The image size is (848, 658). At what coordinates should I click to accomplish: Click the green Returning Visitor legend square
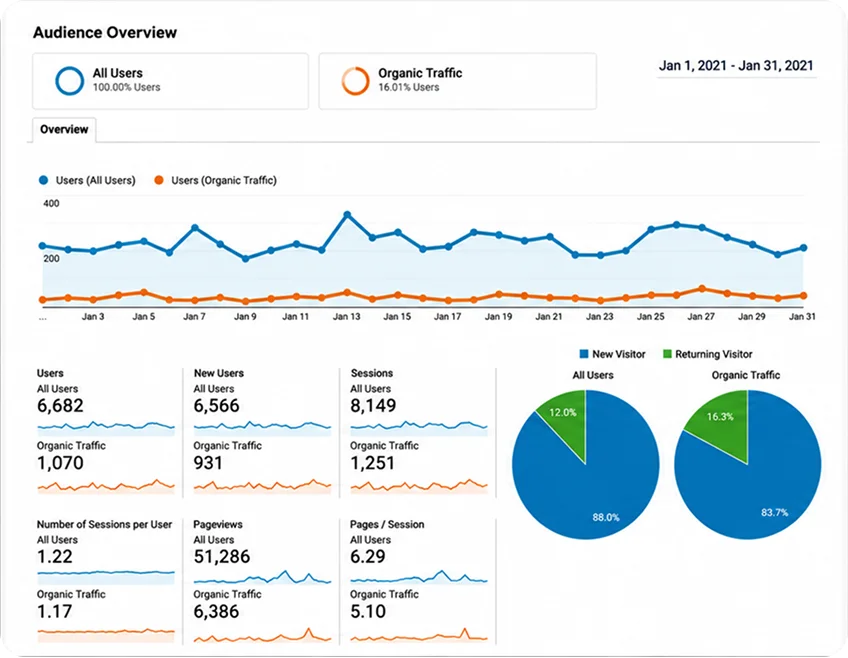667,354
